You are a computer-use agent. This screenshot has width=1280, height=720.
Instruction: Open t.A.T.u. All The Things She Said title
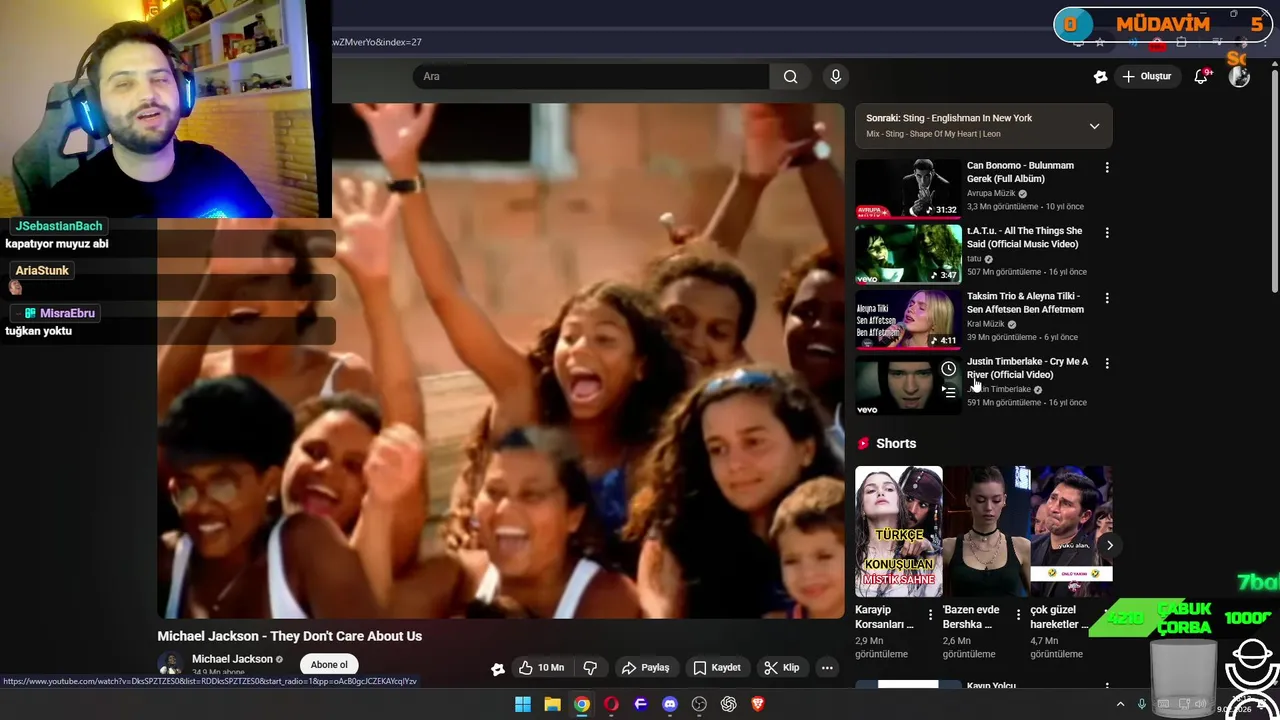tap(1025, 237)
